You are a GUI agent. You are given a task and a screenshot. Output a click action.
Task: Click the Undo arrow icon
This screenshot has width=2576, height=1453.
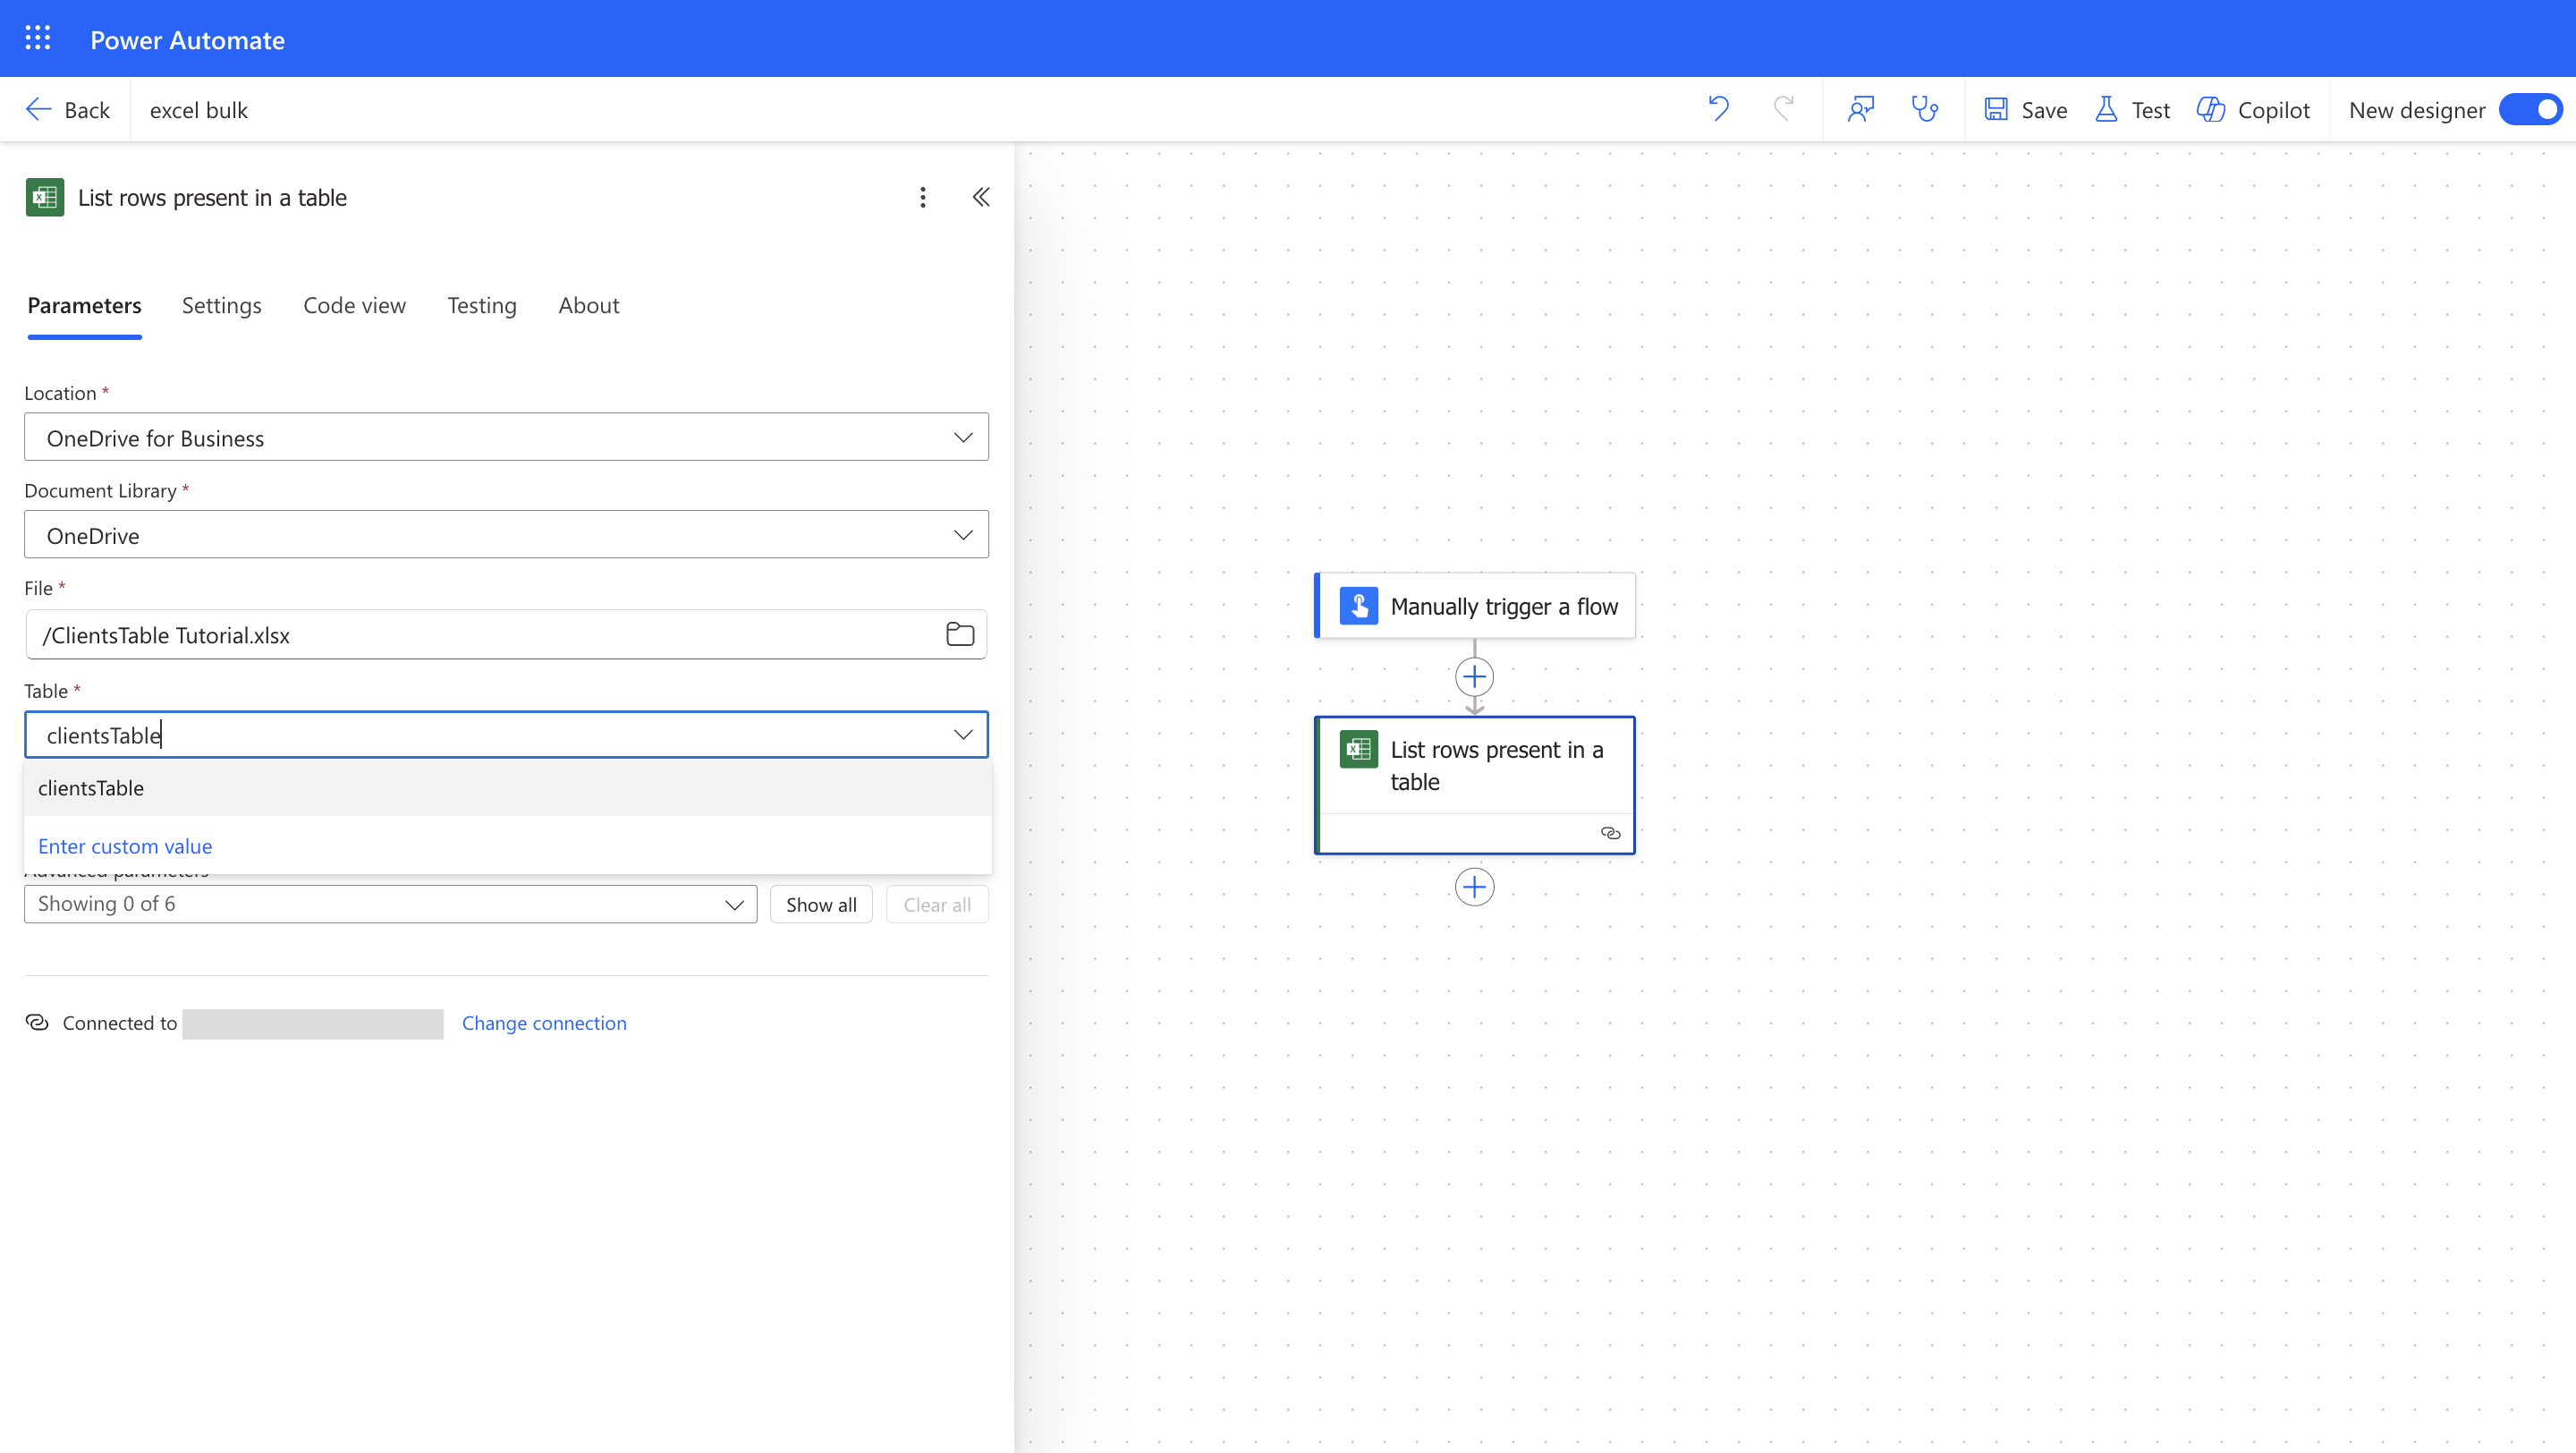click(x=1718, y=108)
